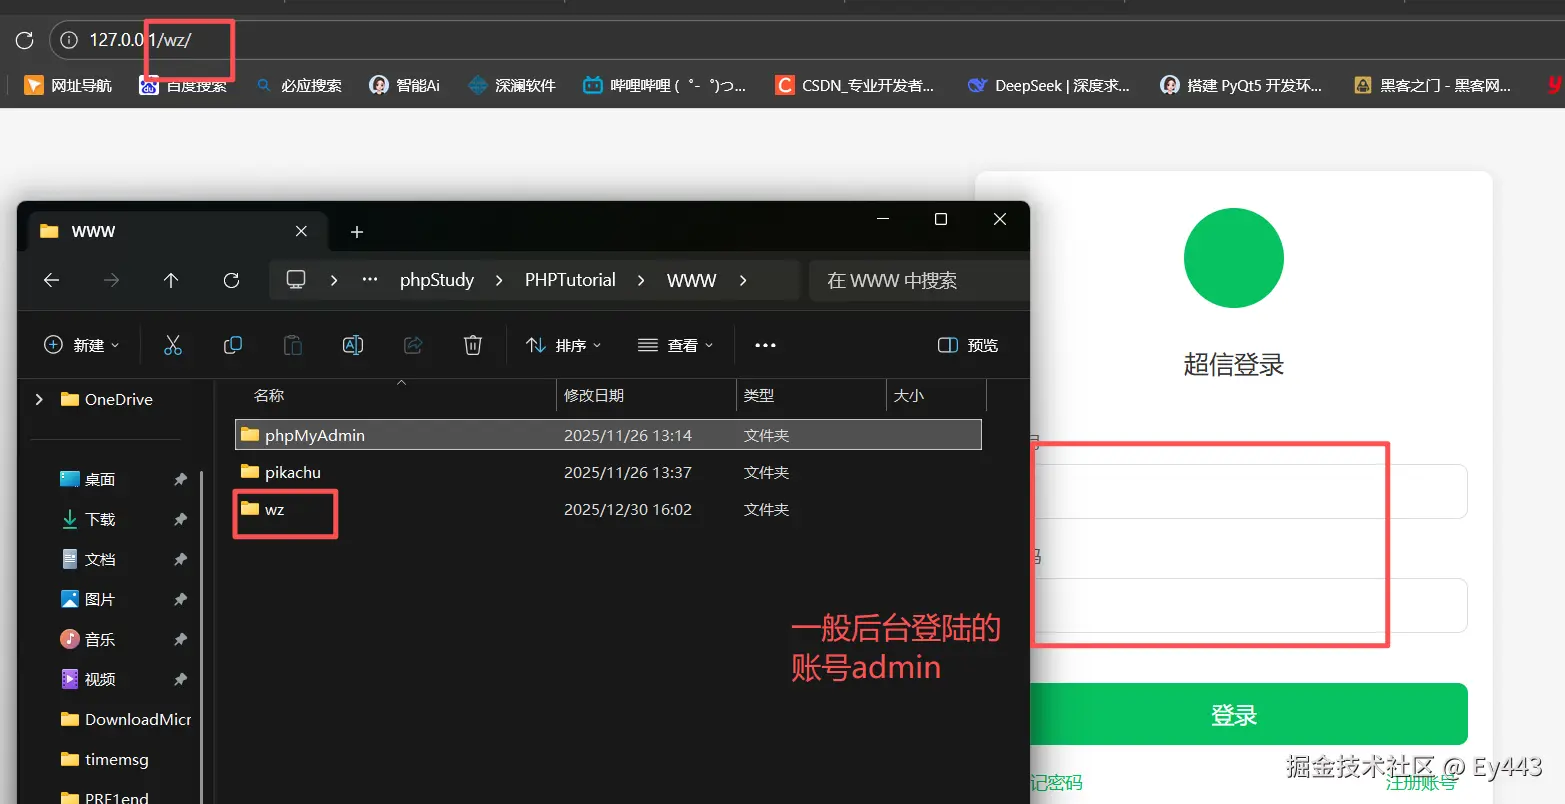The height and width of the screenshot is (804, 1565).
Task: Add a new File Explorer tab
Action: pos(357,232)
